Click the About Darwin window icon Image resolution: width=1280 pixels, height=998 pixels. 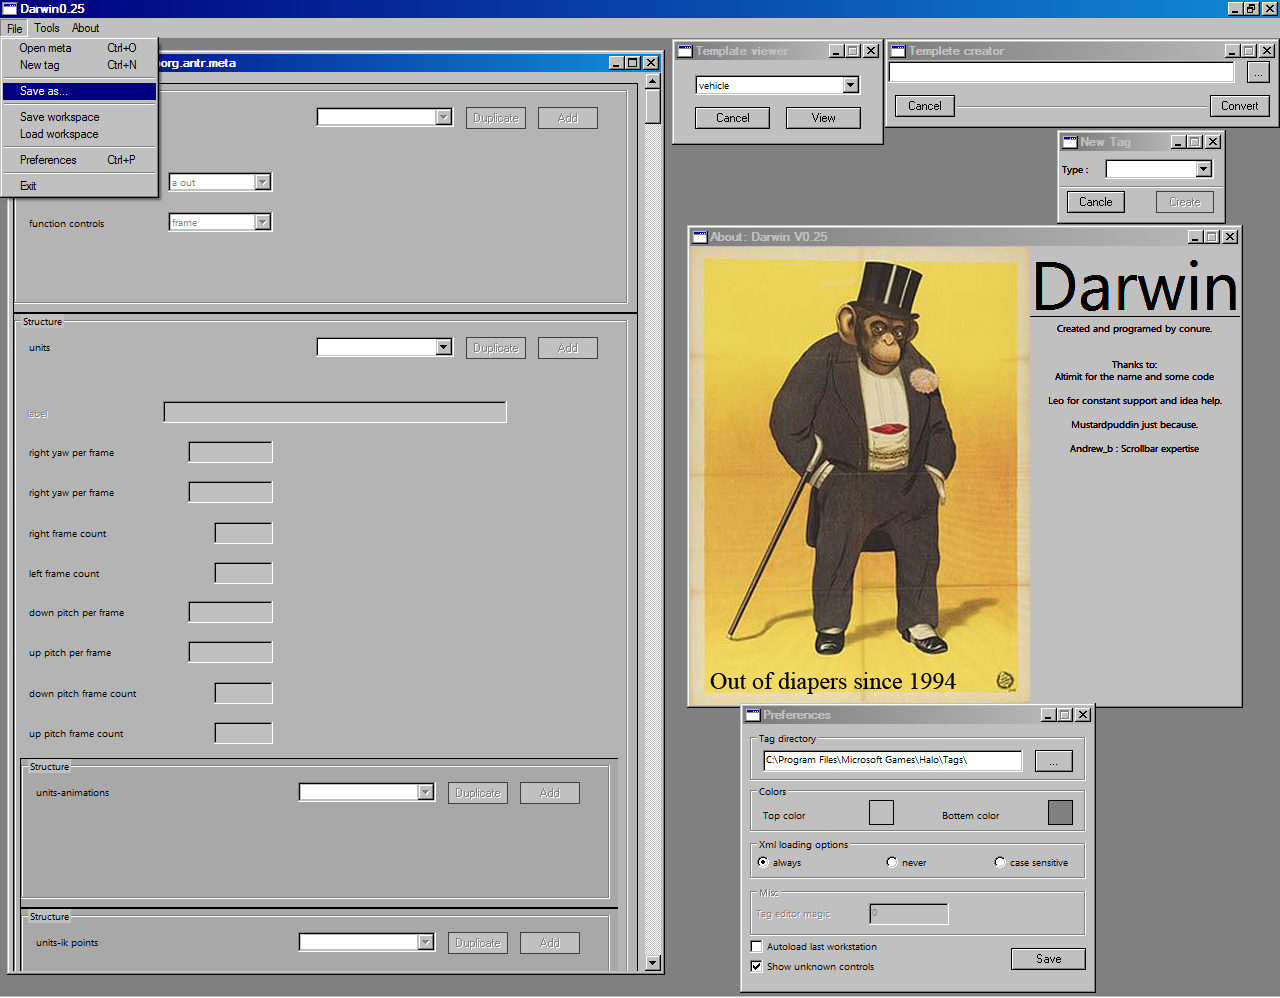tap(700, 237)
